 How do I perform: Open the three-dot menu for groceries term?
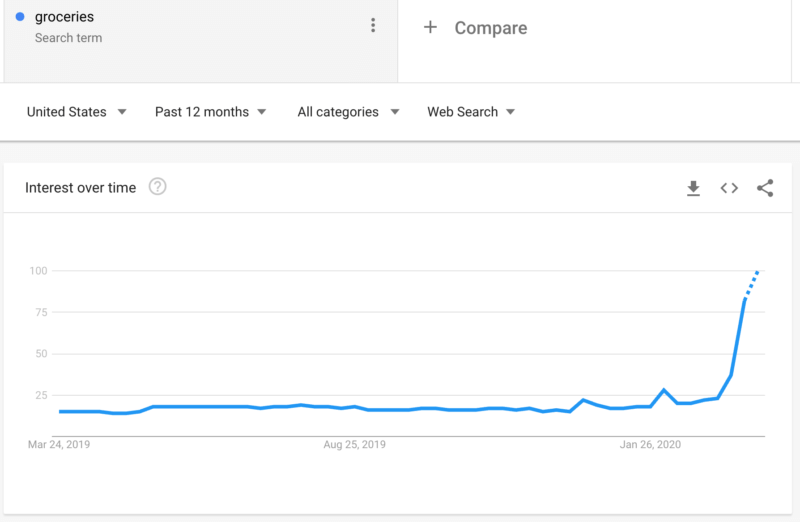tap(373, 26)
